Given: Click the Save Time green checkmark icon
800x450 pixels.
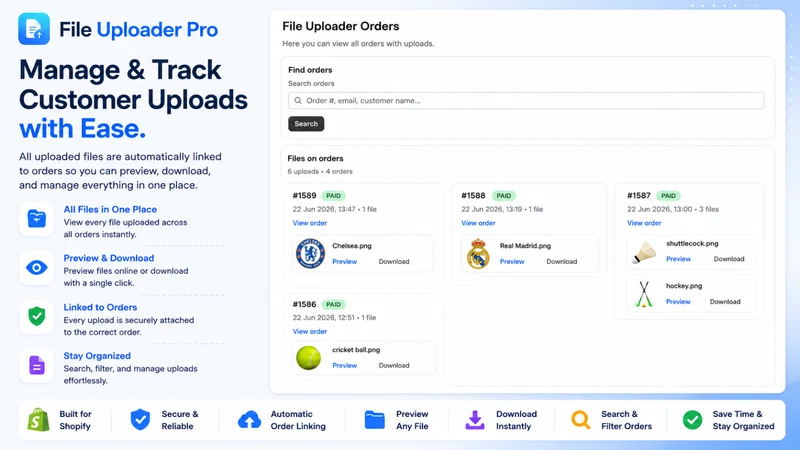Looking at the screenshot, I should pos(692,419).
